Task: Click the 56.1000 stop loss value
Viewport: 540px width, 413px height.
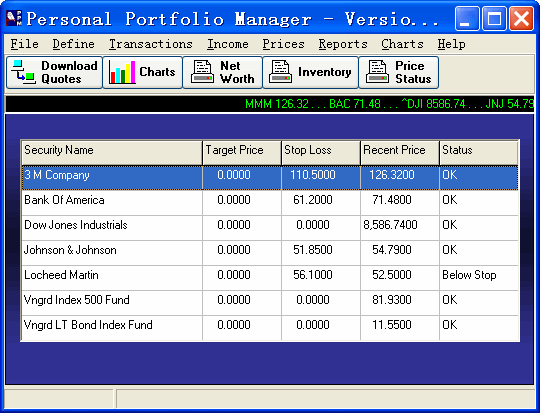Action: pyautogui.click(x=313, y=275)
